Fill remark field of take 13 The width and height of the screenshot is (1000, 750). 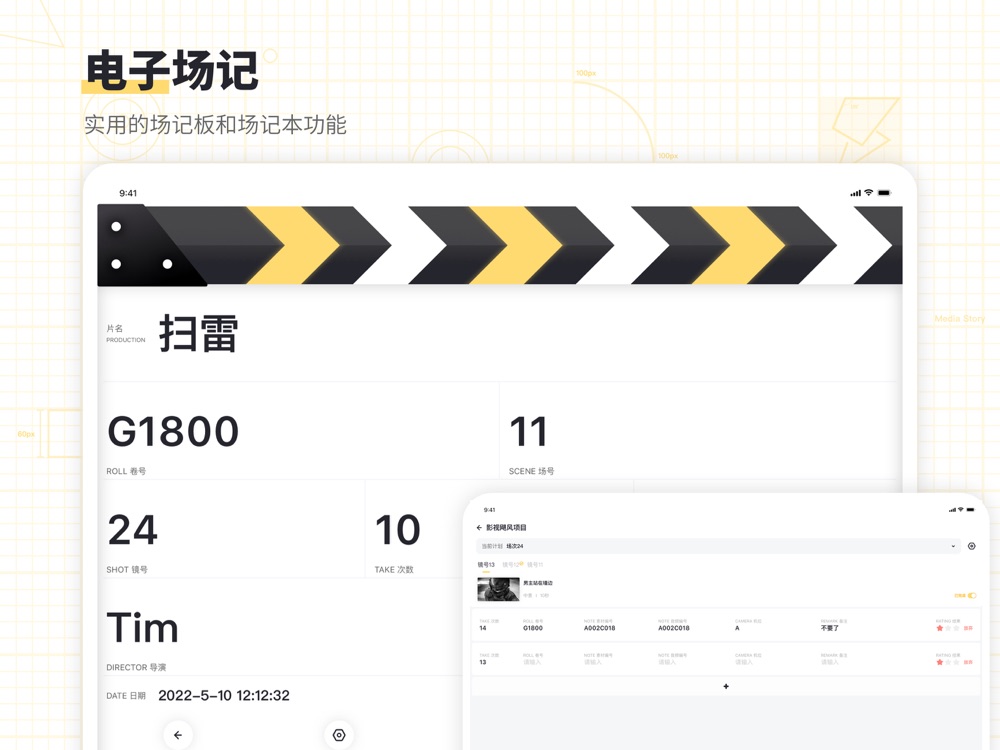coord(830,662)
